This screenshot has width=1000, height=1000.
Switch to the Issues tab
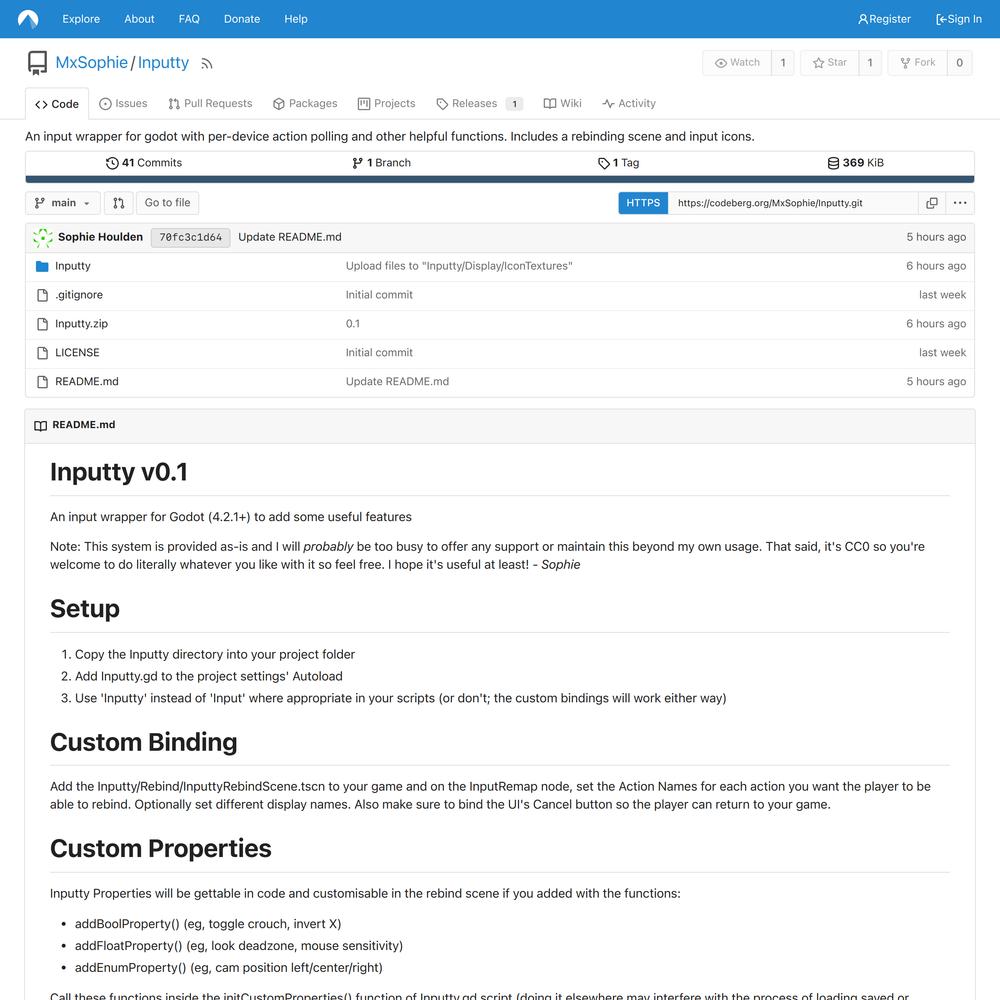coord(123,103)
